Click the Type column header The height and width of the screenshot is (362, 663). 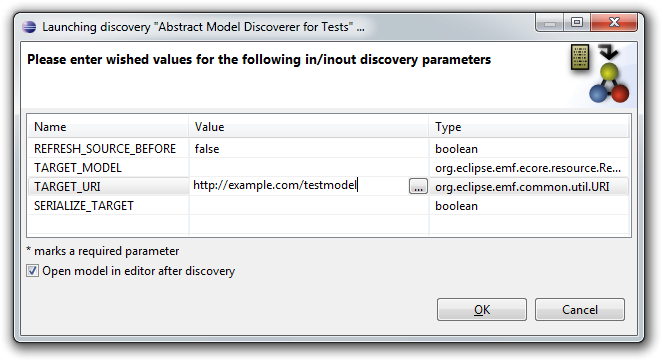pos(529,127)
